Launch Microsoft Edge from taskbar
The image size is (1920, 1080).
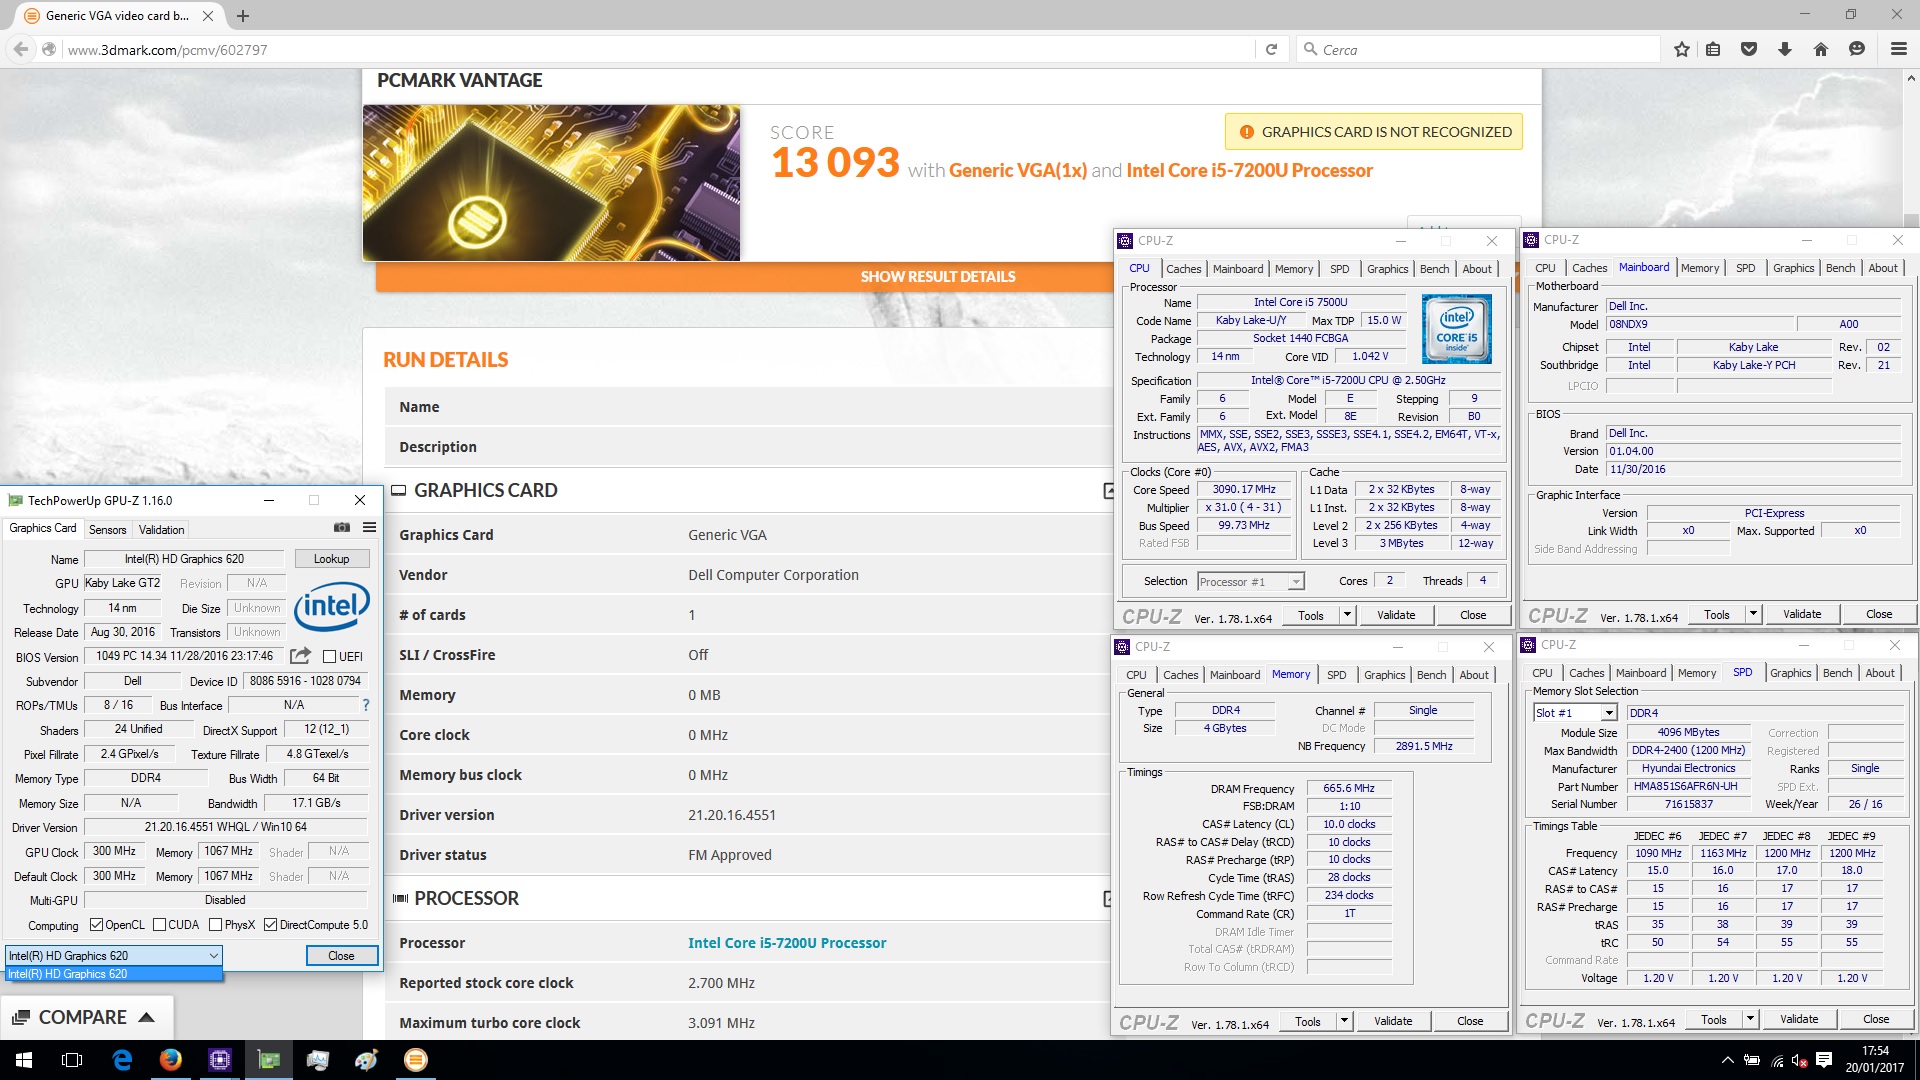[x=122, y=1060]
